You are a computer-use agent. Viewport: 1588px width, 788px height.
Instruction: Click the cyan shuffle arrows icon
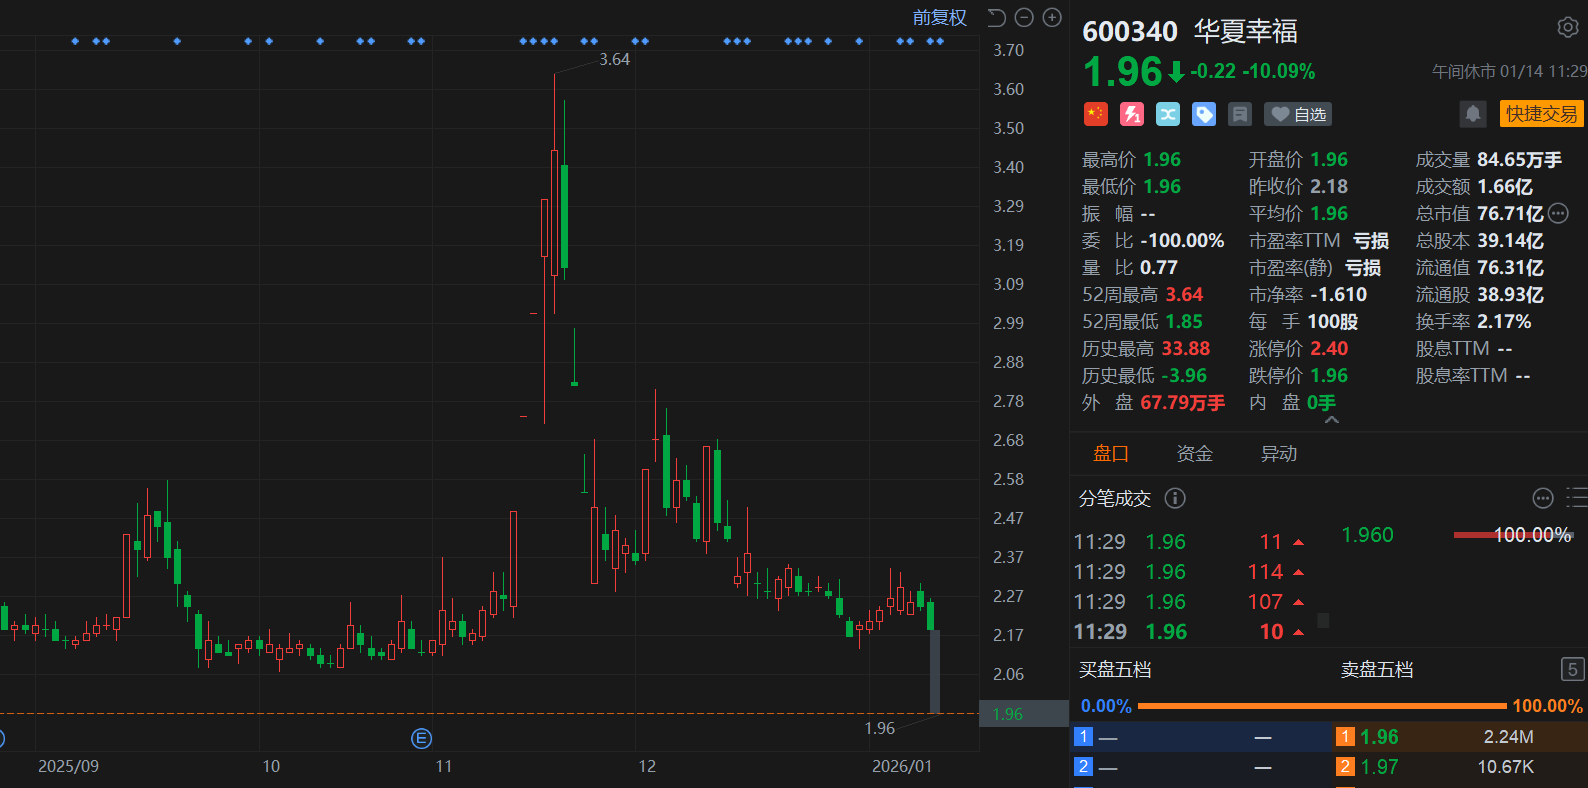[x=1168, y=114]
